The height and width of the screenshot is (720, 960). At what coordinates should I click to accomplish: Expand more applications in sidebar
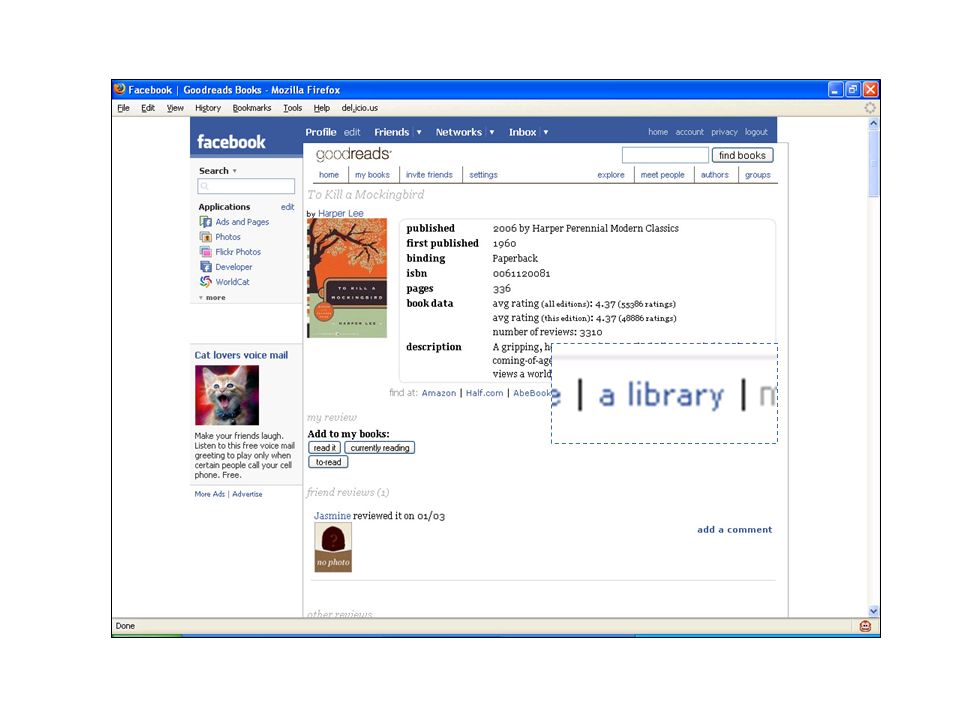212,298
